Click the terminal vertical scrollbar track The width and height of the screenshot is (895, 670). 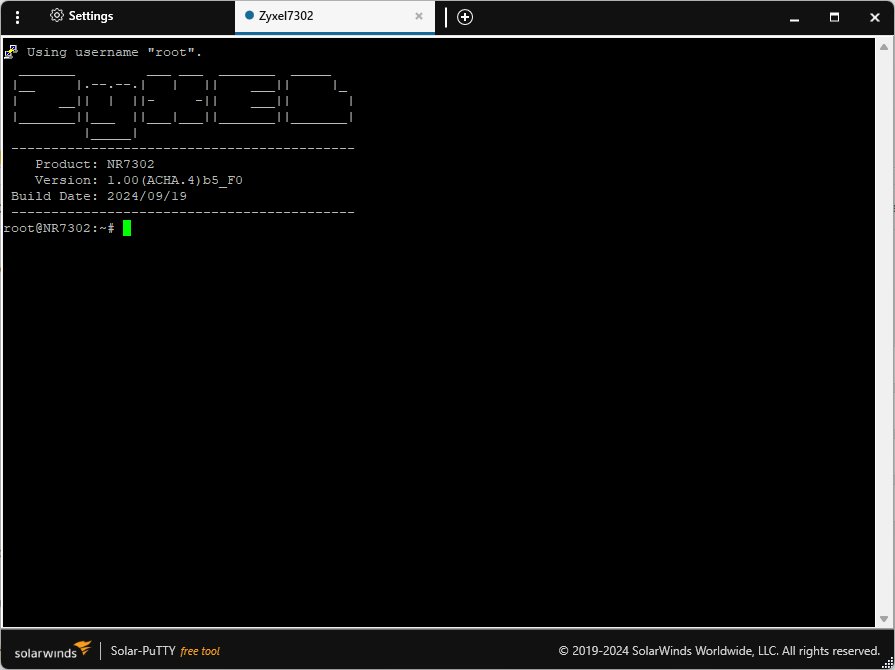(x=884, y=350)
